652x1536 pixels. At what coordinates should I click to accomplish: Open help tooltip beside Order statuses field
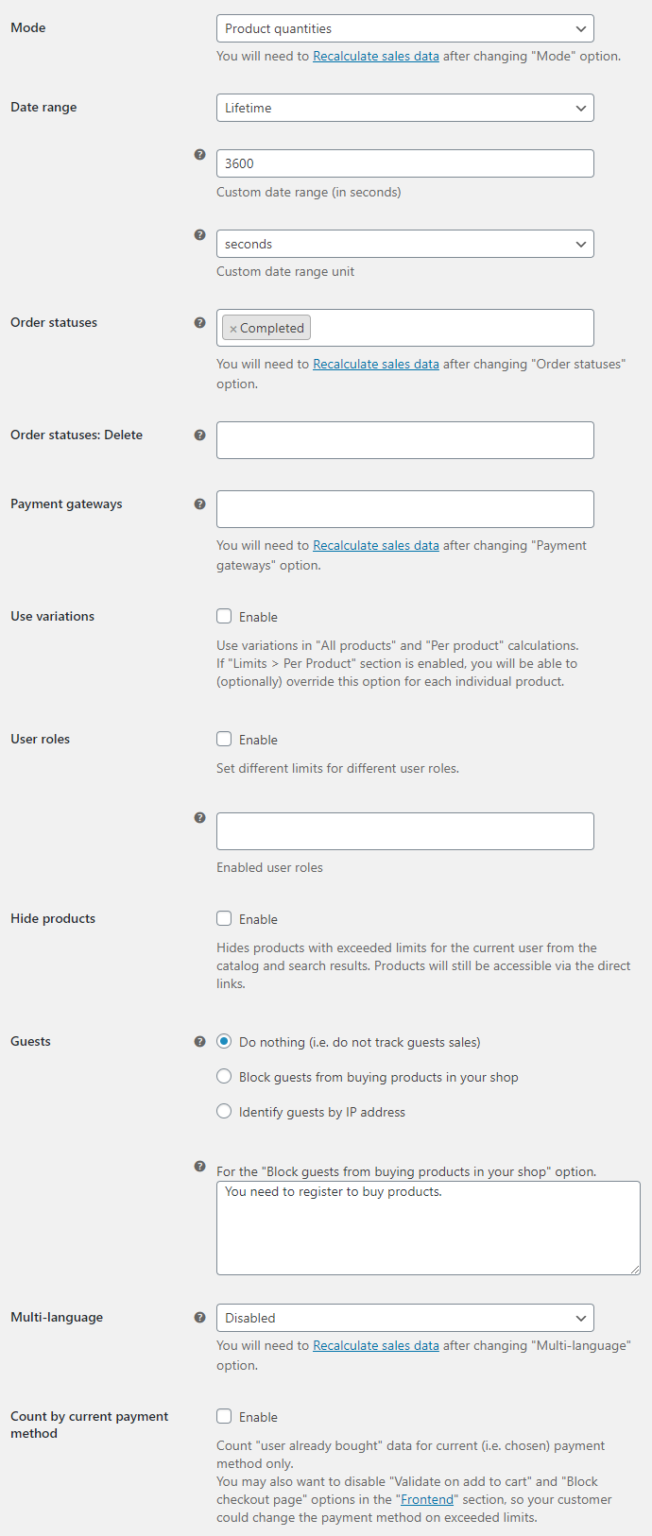[200, 322]
